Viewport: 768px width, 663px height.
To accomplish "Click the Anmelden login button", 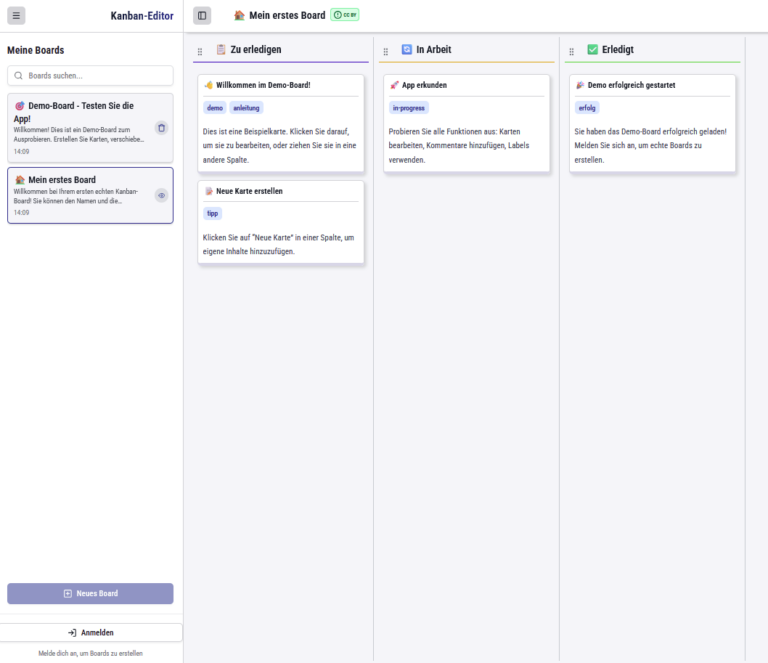I will point(91,633).
